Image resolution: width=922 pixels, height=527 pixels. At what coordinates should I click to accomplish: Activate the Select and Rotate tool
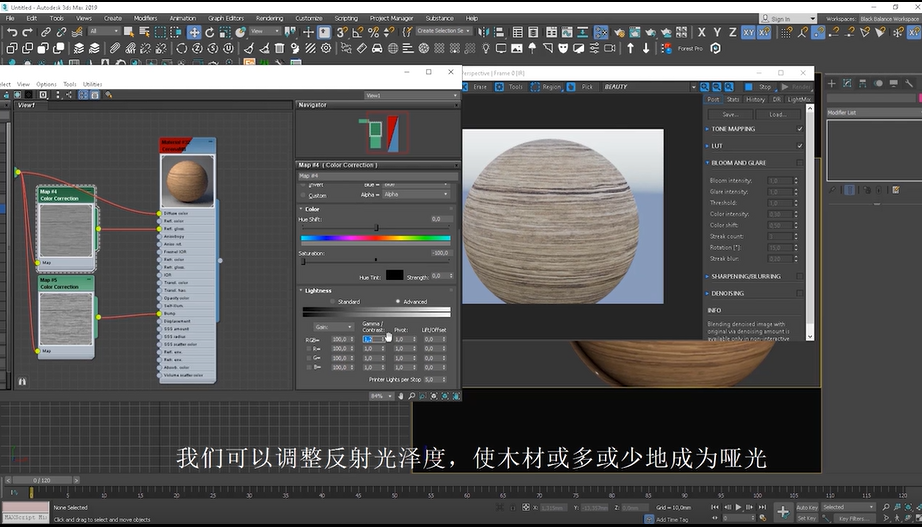coord(210,32)
